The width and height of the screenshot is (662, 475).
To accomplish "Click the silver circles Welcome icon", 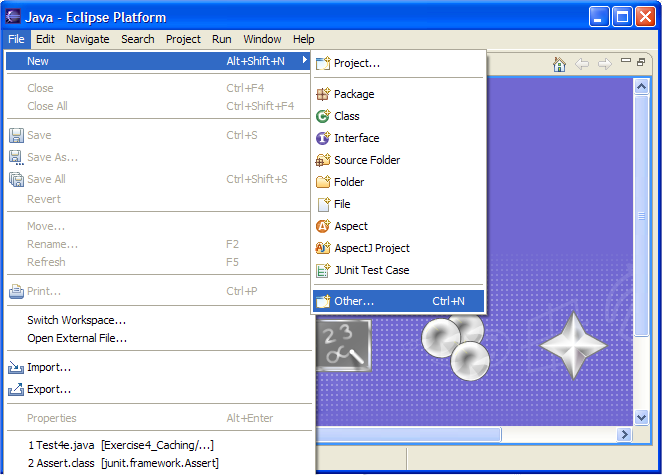I will 454,345.
